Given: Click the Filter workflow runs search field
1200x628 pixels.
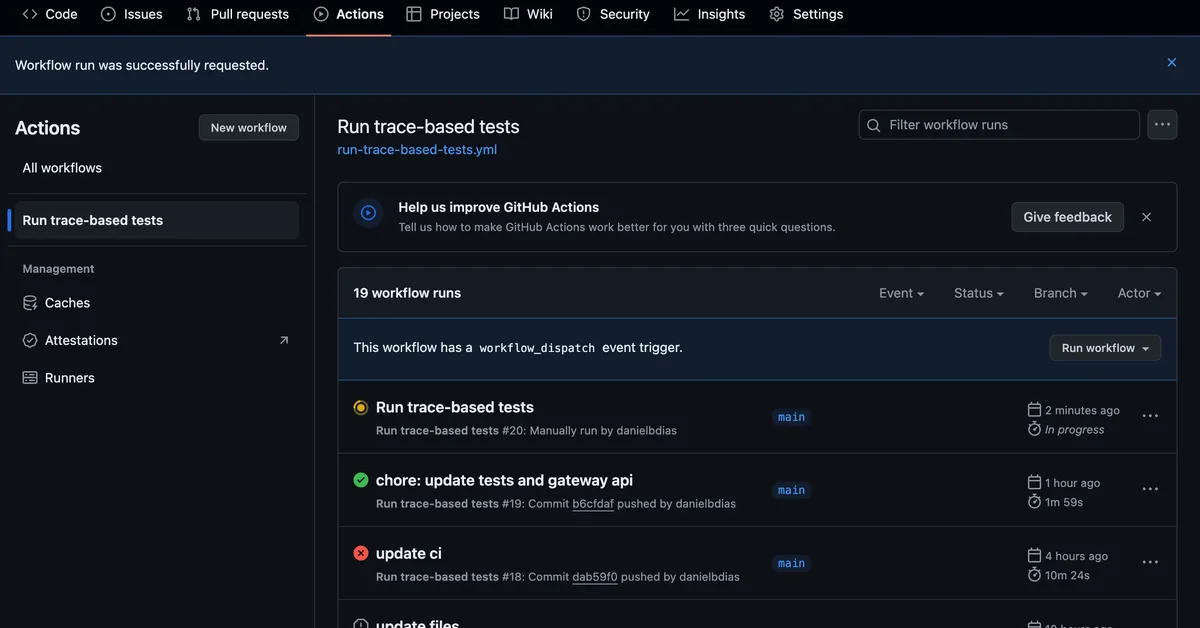Looking at the screenshot, I should pos(998,124).
